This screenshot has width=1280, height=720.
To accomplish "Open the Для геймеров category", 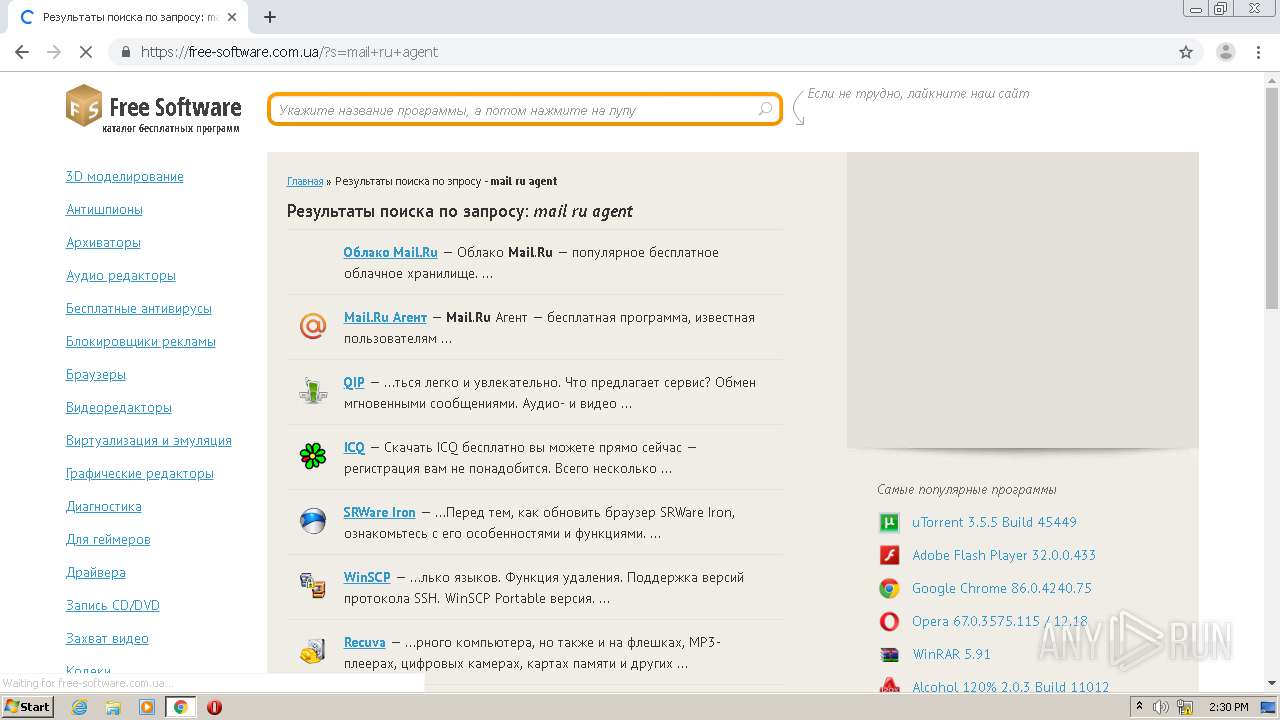I will 108,539.
